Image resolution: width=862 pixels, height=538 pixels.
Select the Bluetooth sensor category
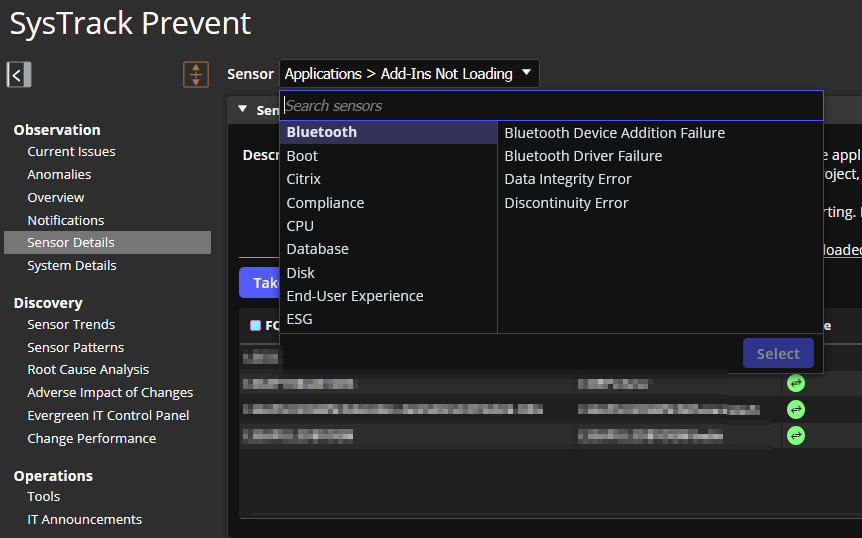tap(321, 132)
